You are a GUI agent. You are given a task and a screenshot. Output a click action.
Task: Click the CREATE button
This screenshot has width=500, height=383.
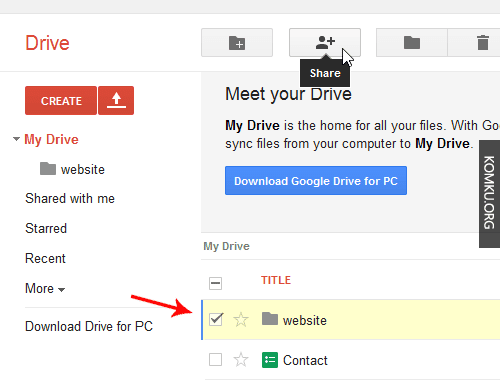pos(61,101)
